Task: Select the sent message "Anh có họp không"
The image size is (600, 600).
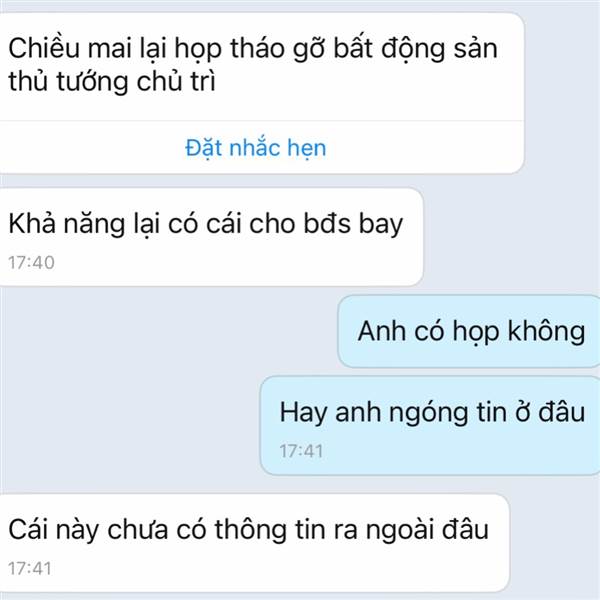Action: pyautogui.click(x=471, y=331)
